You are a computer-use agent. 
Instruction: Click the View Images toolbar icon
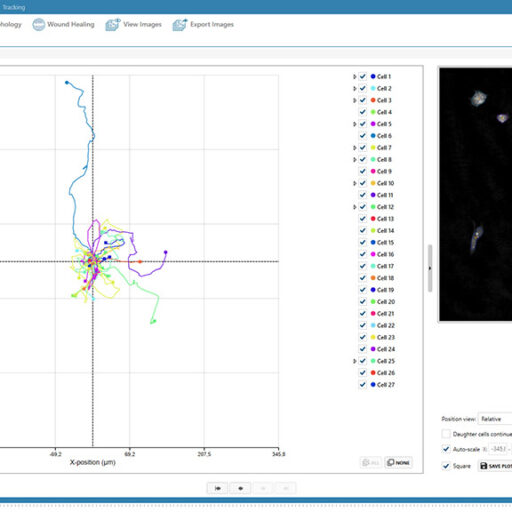pos(113,24)
